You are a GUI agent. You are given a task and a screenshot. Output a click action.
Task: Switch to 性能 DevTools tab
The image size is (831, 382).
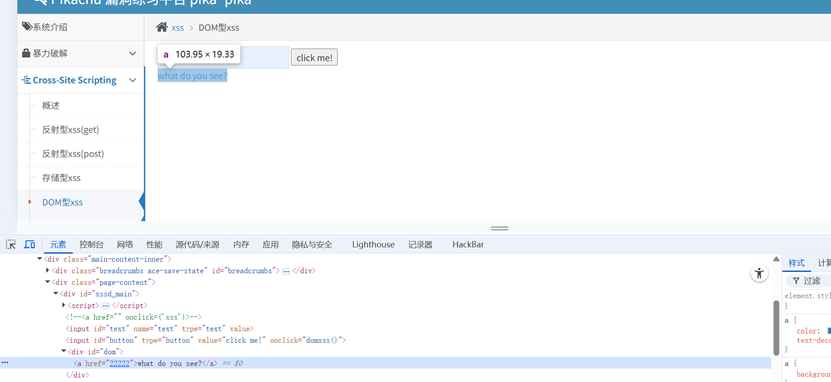[154, 244]
